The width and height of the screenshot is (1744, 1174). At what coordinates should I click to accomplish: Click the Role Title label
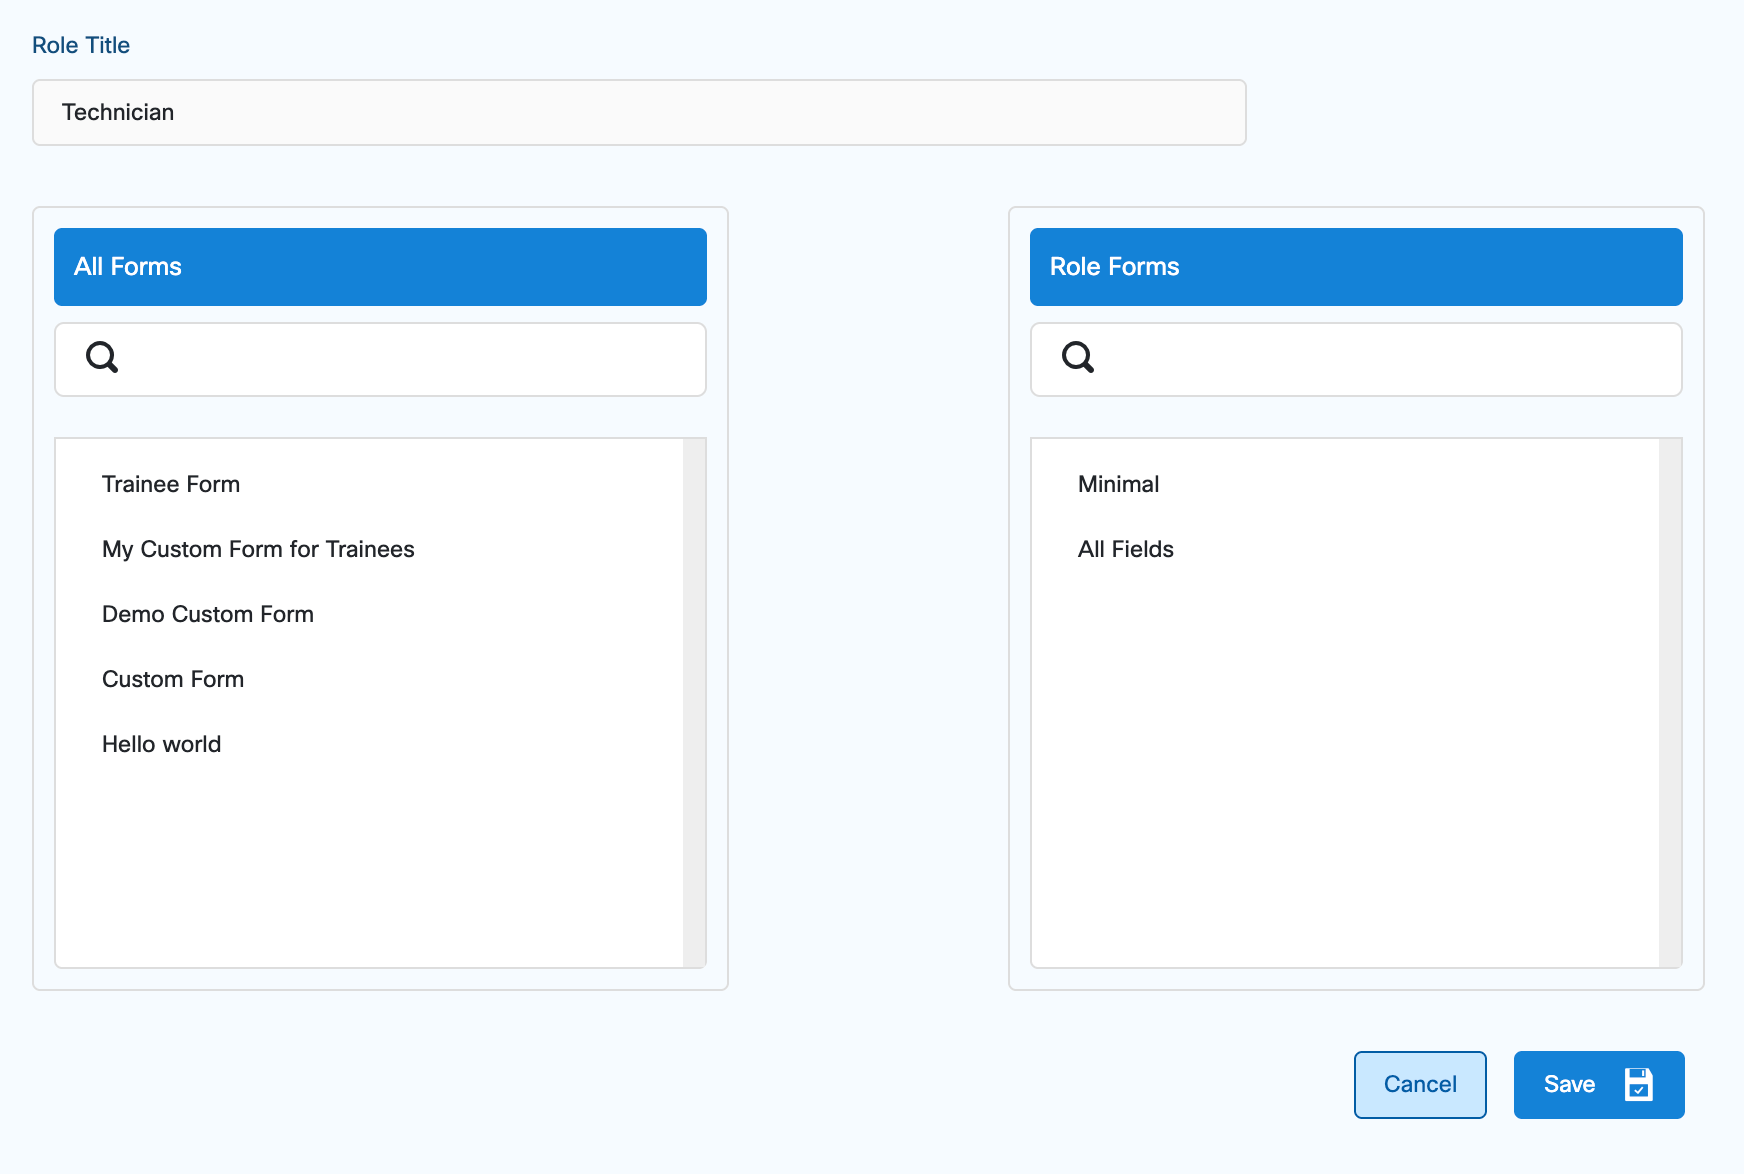[x=81, y=45]
